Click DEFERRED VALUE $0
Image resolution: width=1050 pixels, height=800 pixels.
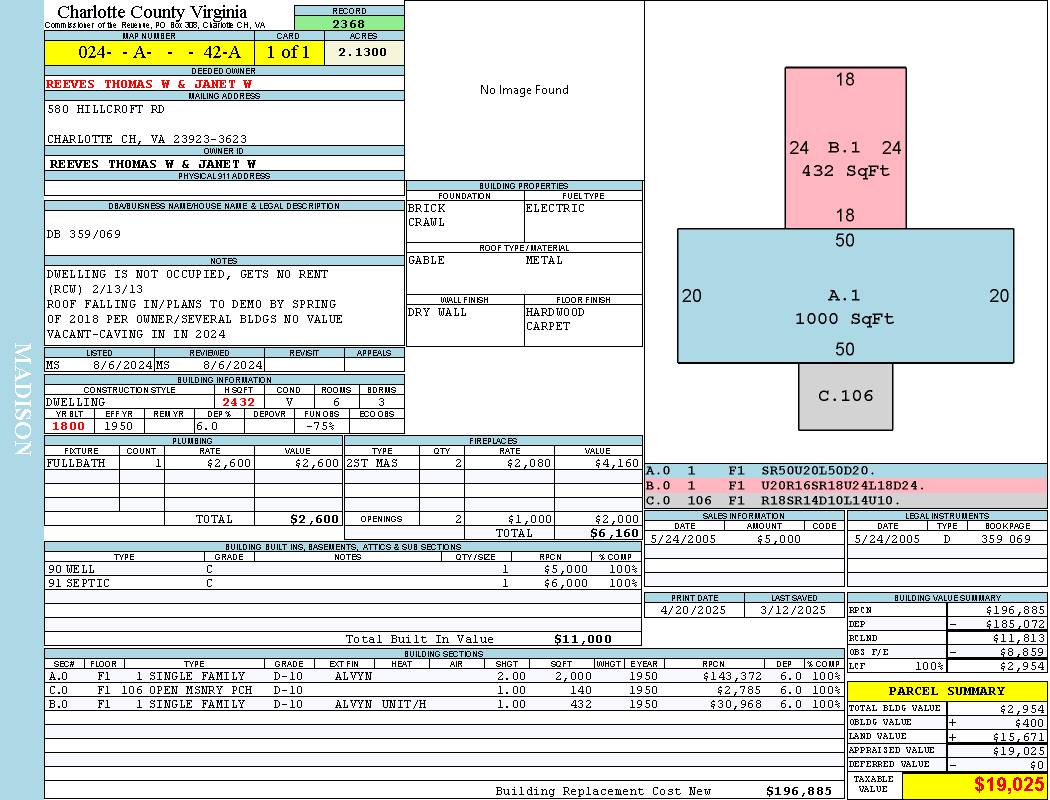[x=1037, y=765]
